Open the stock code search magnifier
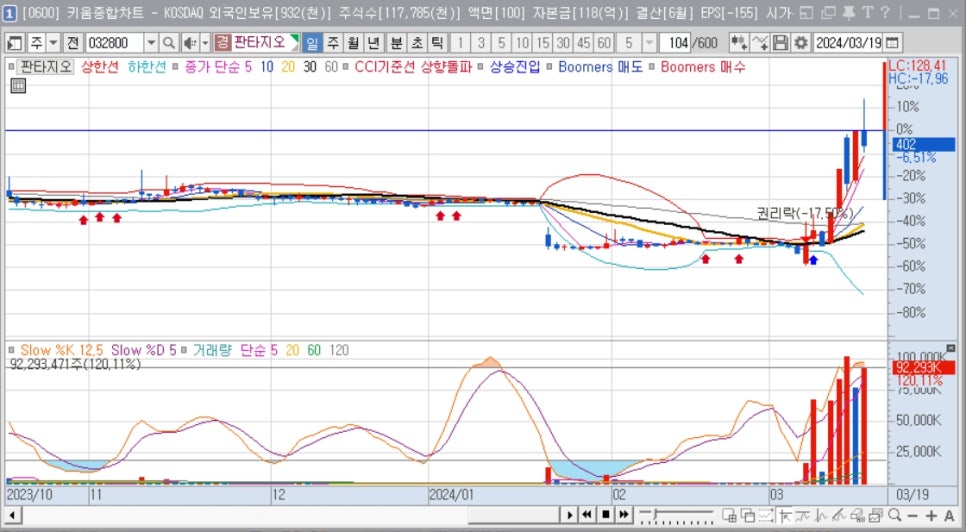The height and width of the screenshot is (532, 966). click(168, 42)
